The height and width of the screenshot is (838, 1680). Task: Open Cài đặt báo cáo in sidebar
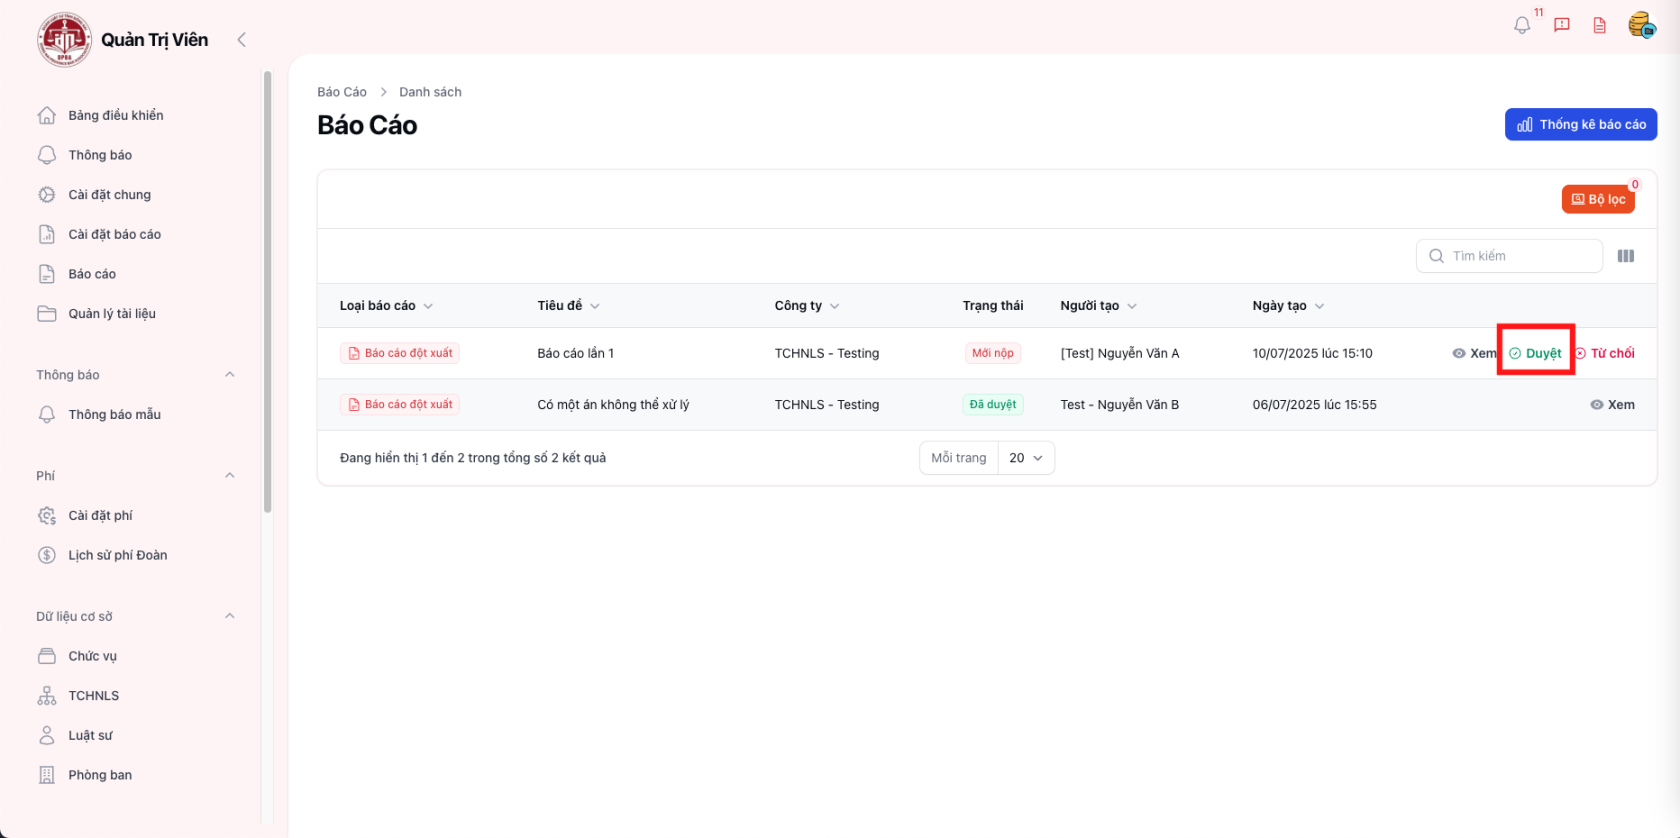pyautogui.click(x=114, y=234)
